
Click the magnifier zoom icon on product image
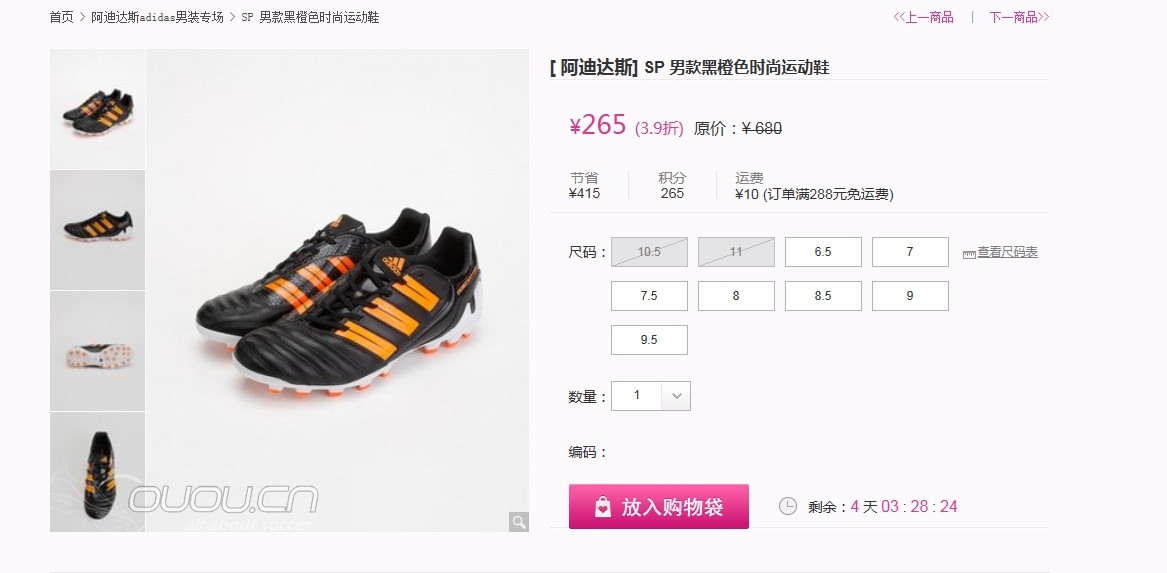(x=519, y=522)
